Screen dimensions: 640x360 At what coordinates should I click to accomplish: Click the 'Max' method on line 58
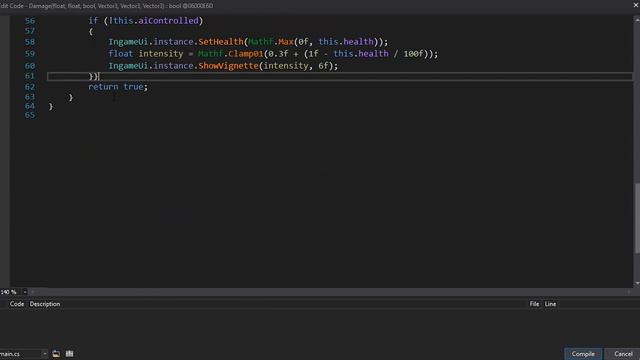pos(286,42)
